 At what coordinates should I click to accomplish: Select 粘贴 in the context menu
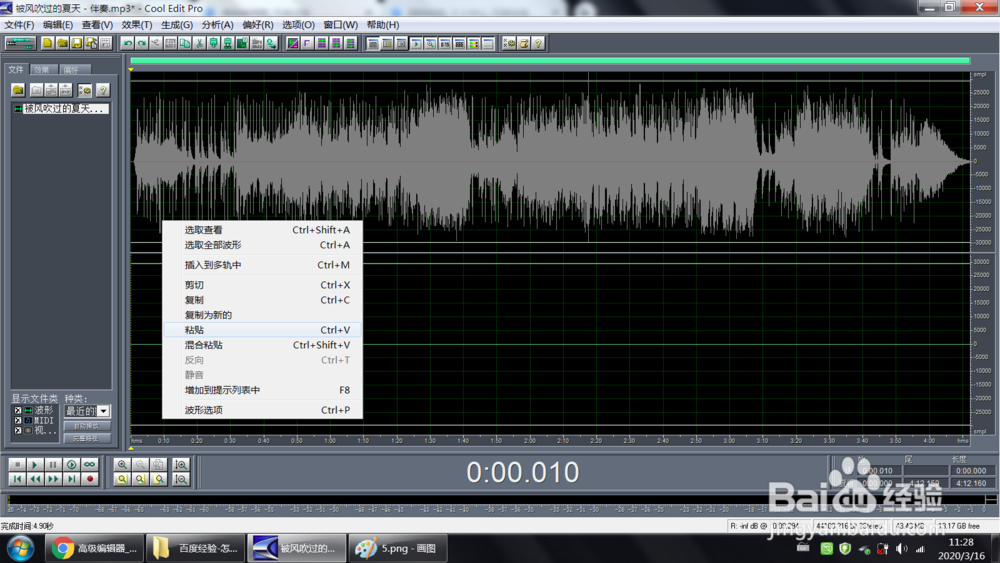click(262, 330)
